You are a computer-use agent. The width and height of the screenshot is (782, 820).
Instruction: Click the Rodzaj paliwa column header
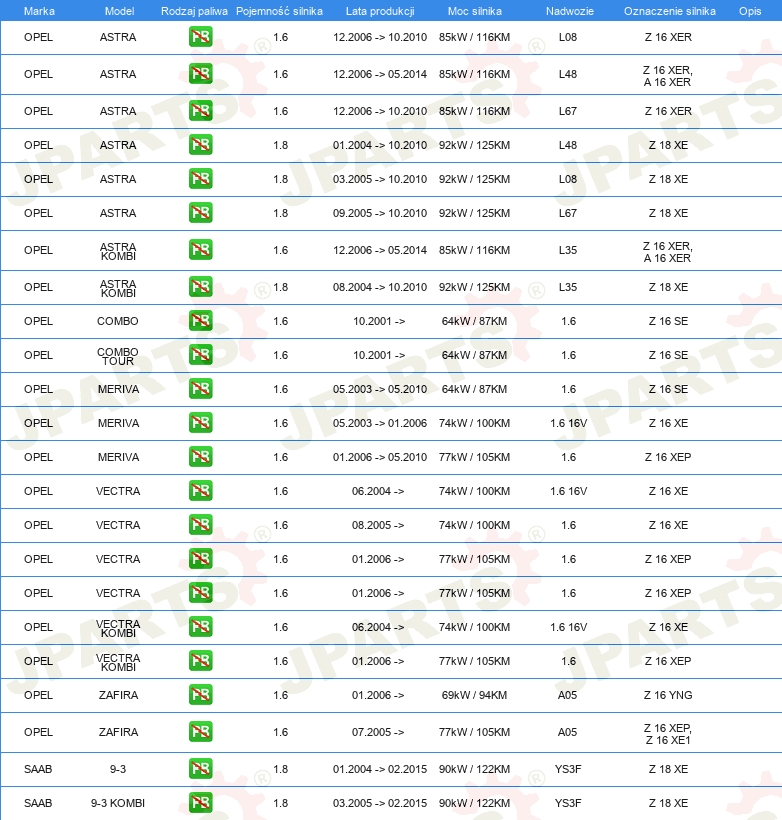click(x=194, y=11)
